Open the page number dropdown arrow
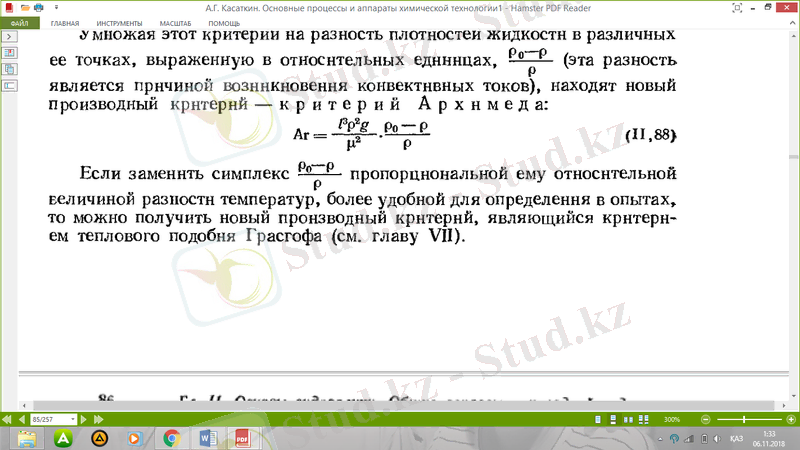 [72, 419]
